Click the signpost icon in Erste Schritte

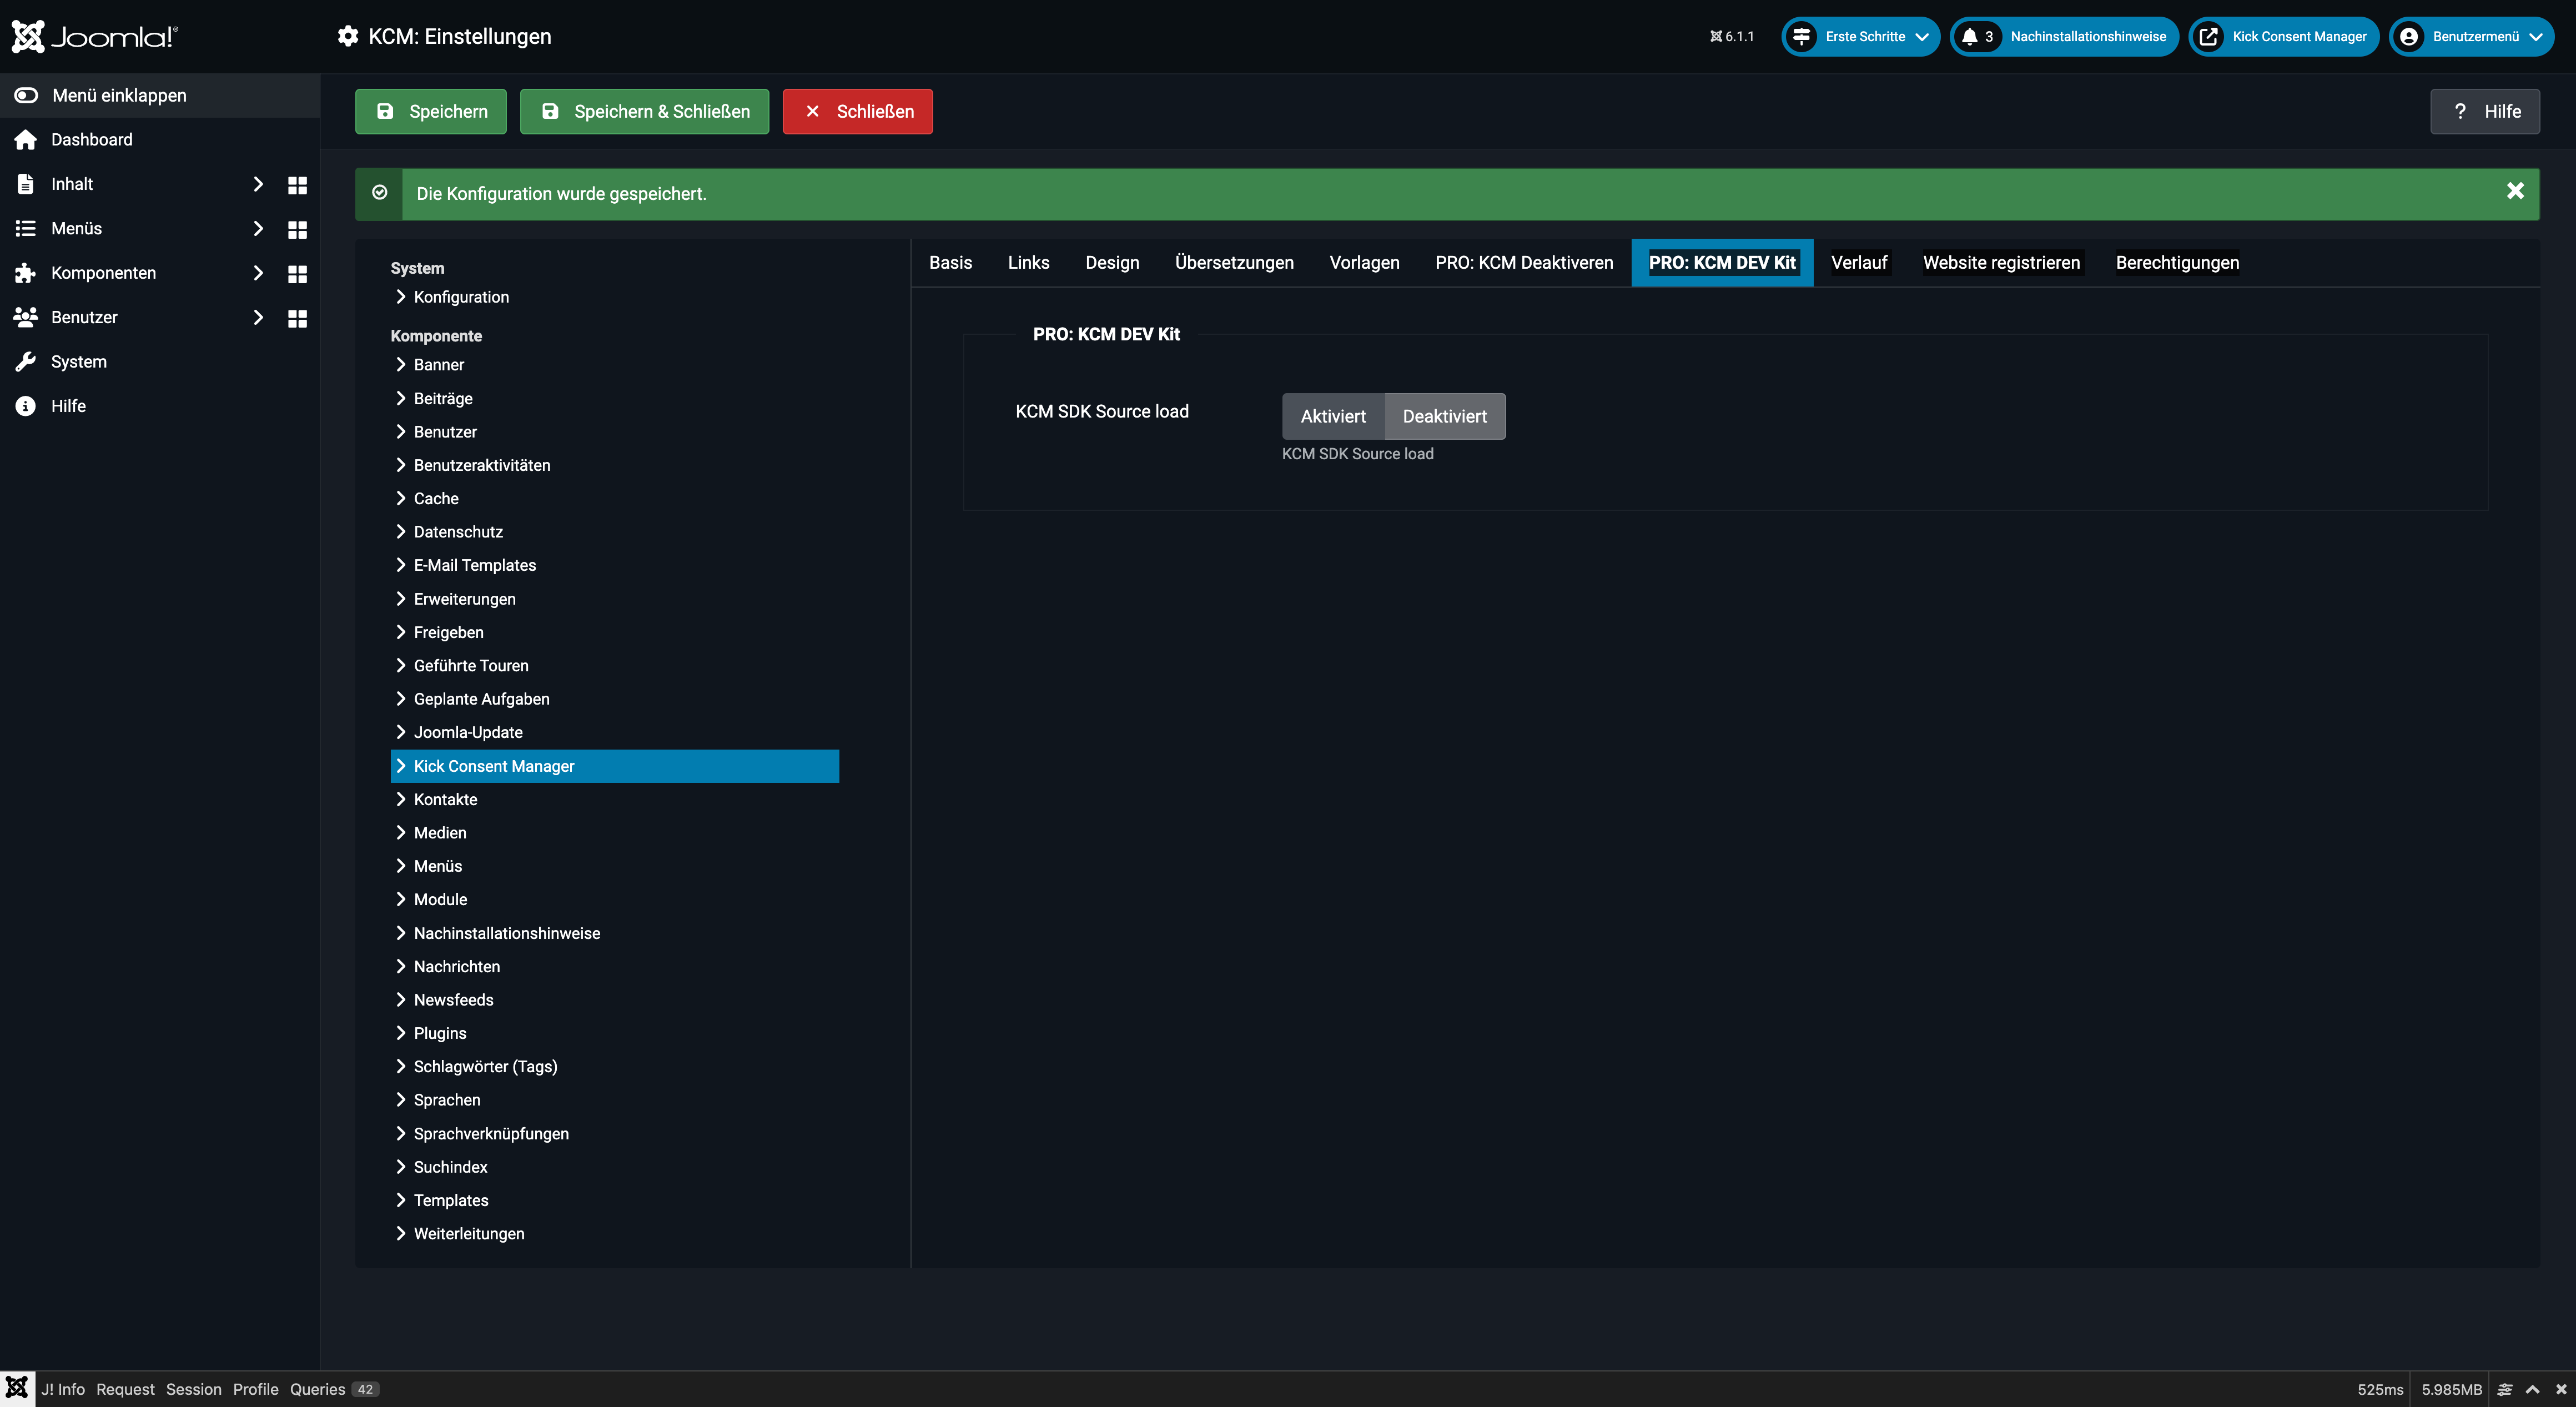(1801, 36)
